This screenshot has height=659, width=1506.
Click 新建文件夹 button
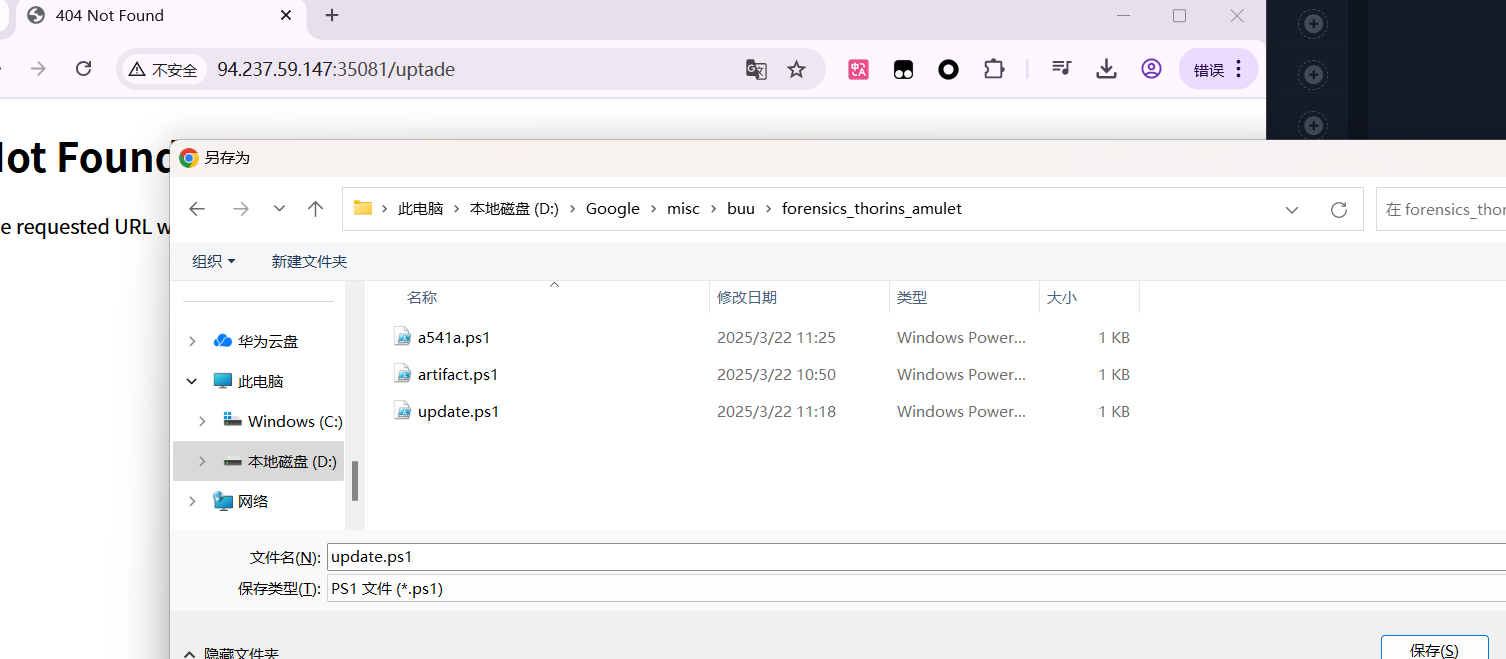(x=309, y=261)
